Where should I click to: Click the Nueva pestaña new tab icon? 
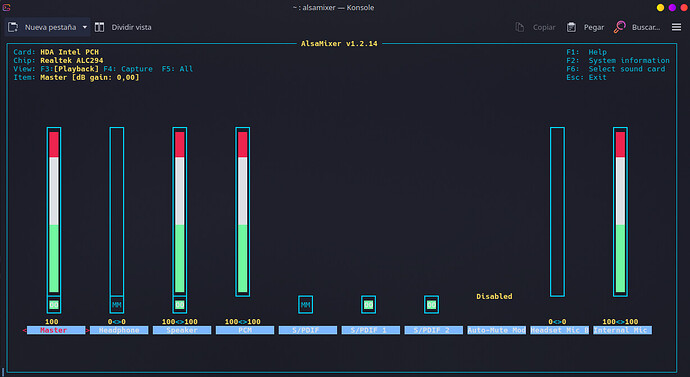click(13, 27)
